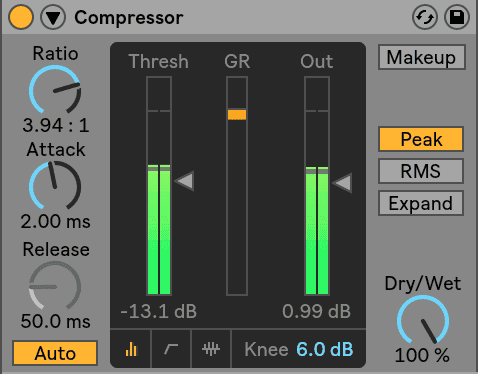Click the Knee 6.0 dB value
The height and width of the screenshot is (374, 478).
tap(325, 349)
